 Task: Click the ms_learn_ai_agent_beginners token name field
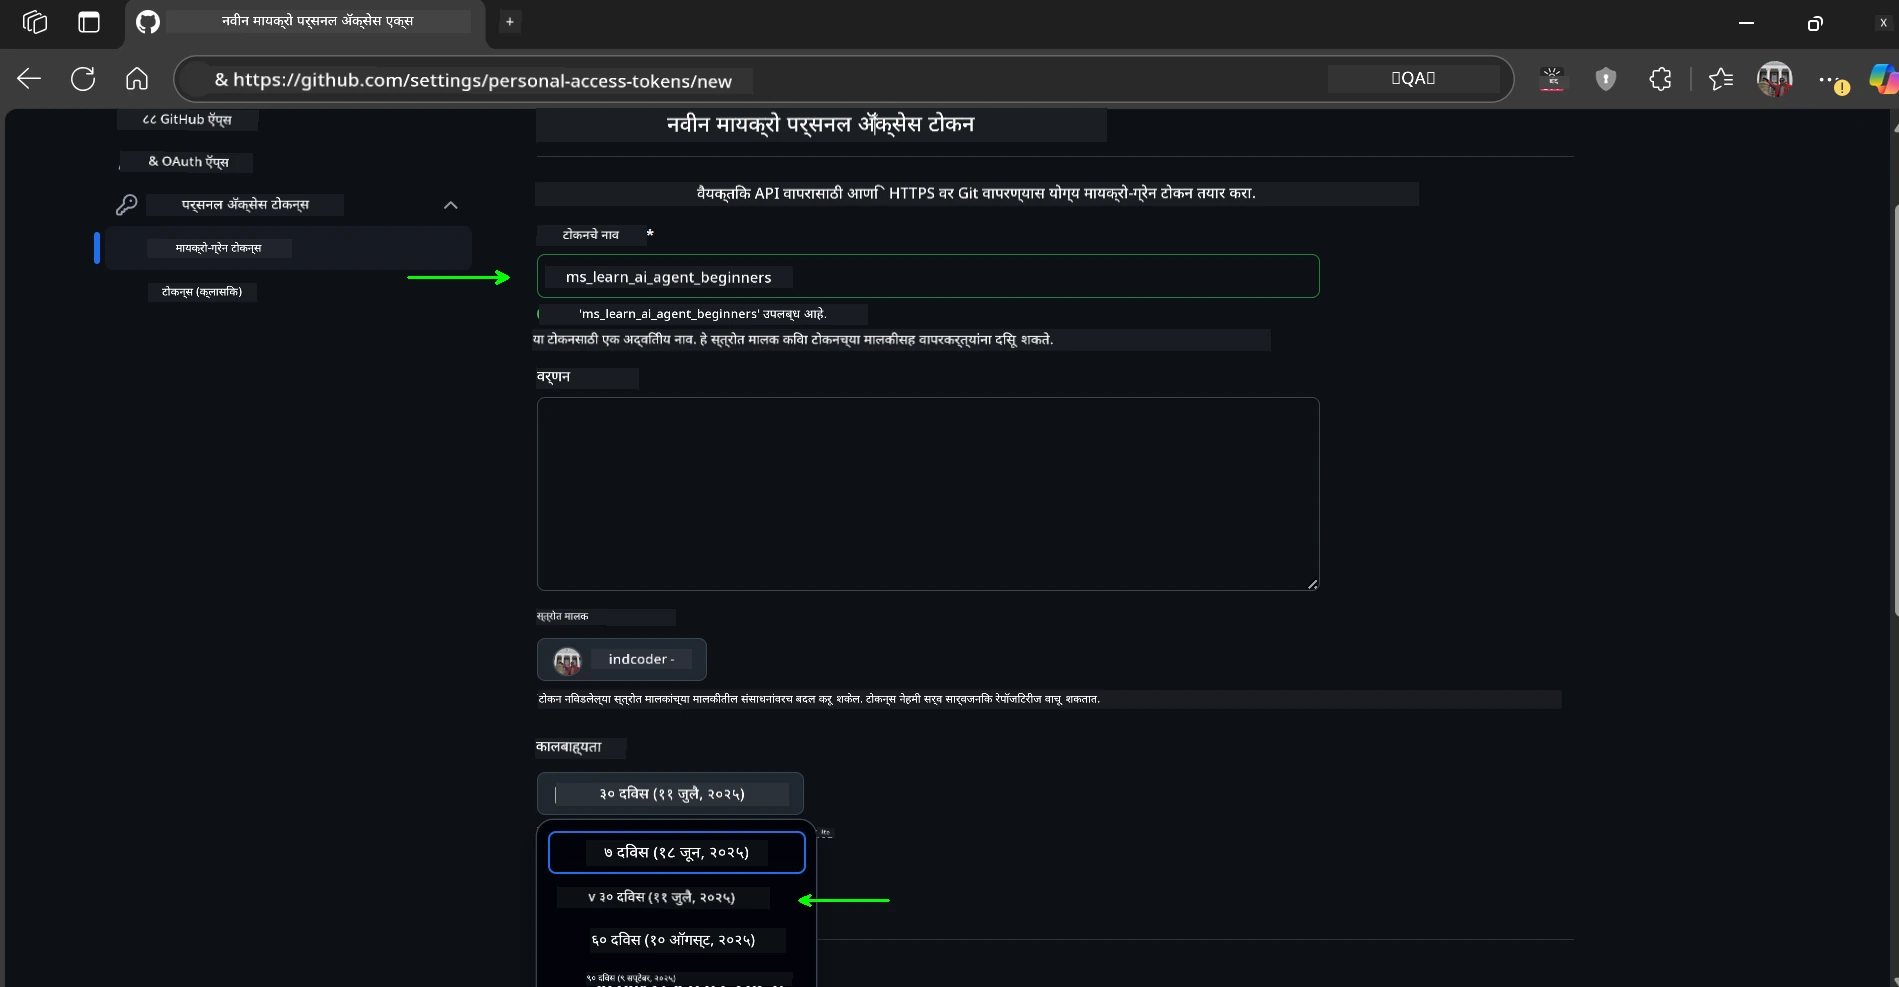(927, 276)
